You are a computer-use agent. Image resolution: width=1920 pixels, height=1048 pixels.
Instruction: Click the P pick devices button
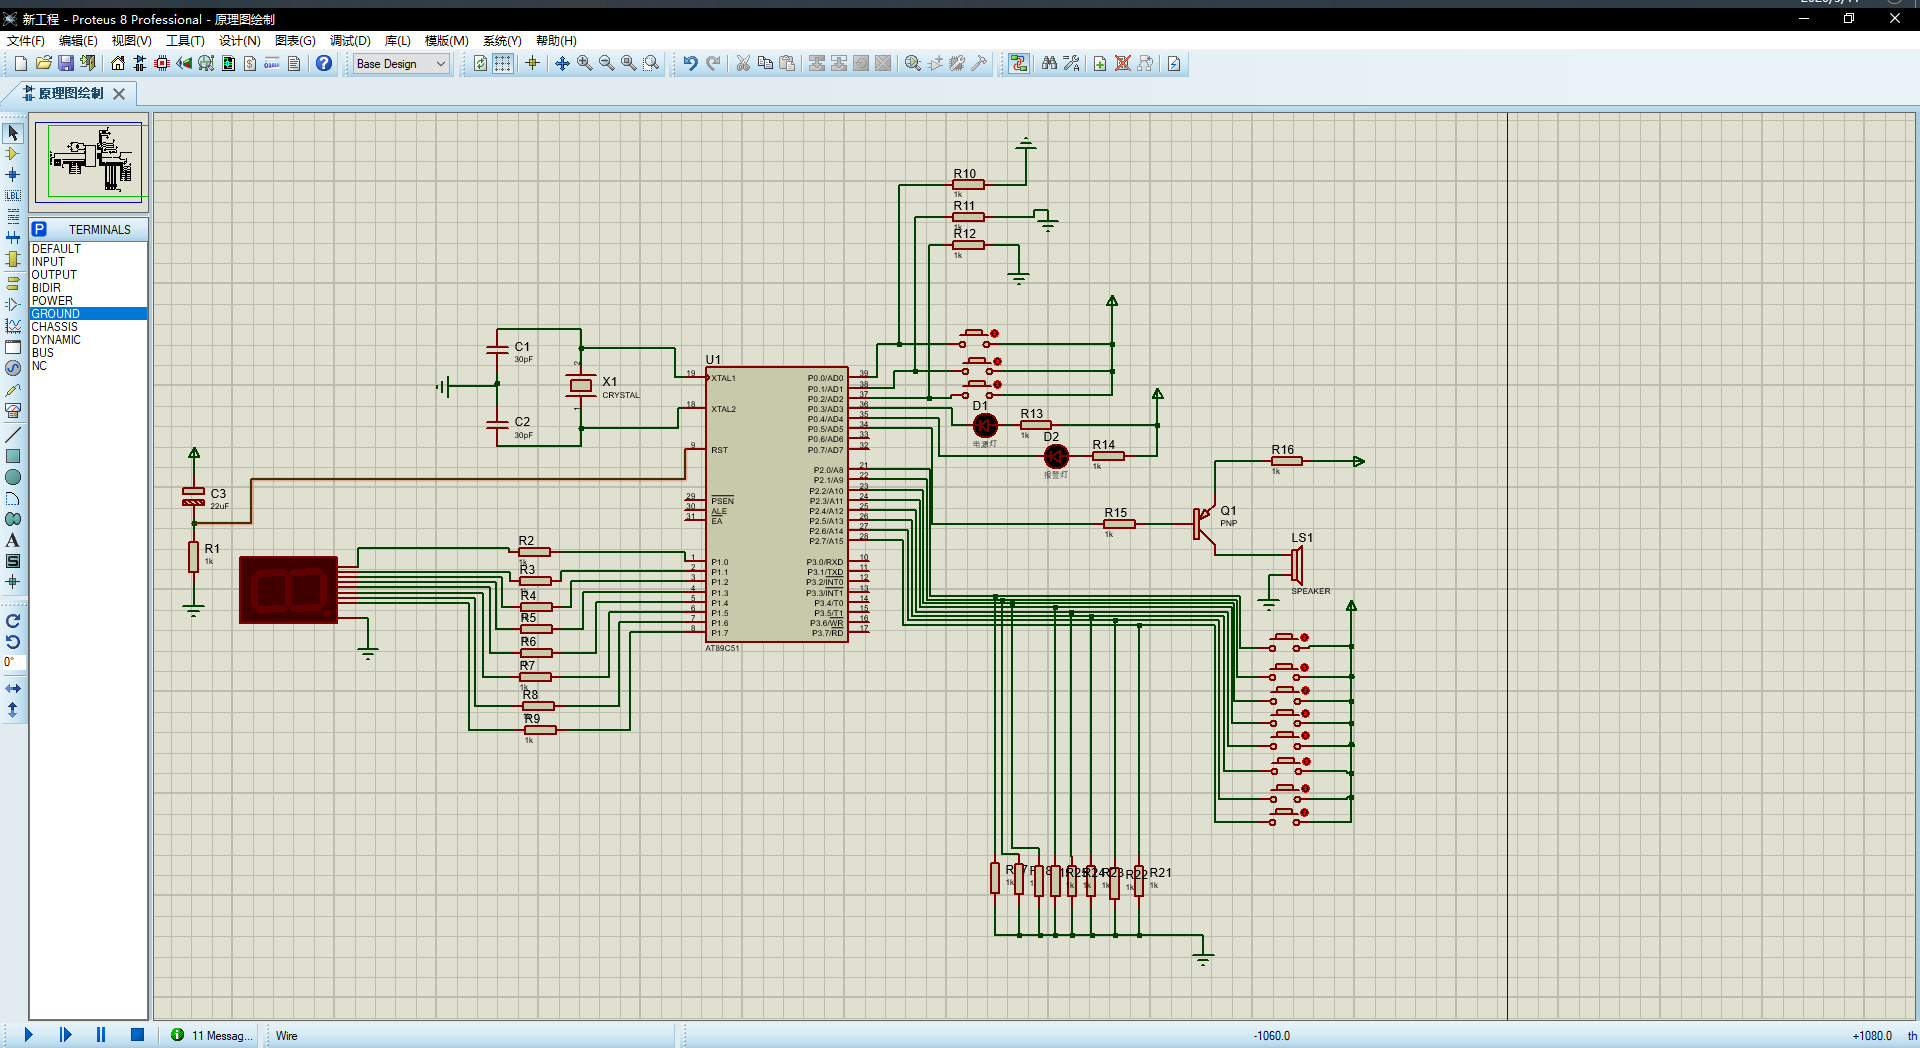[40, 229]
